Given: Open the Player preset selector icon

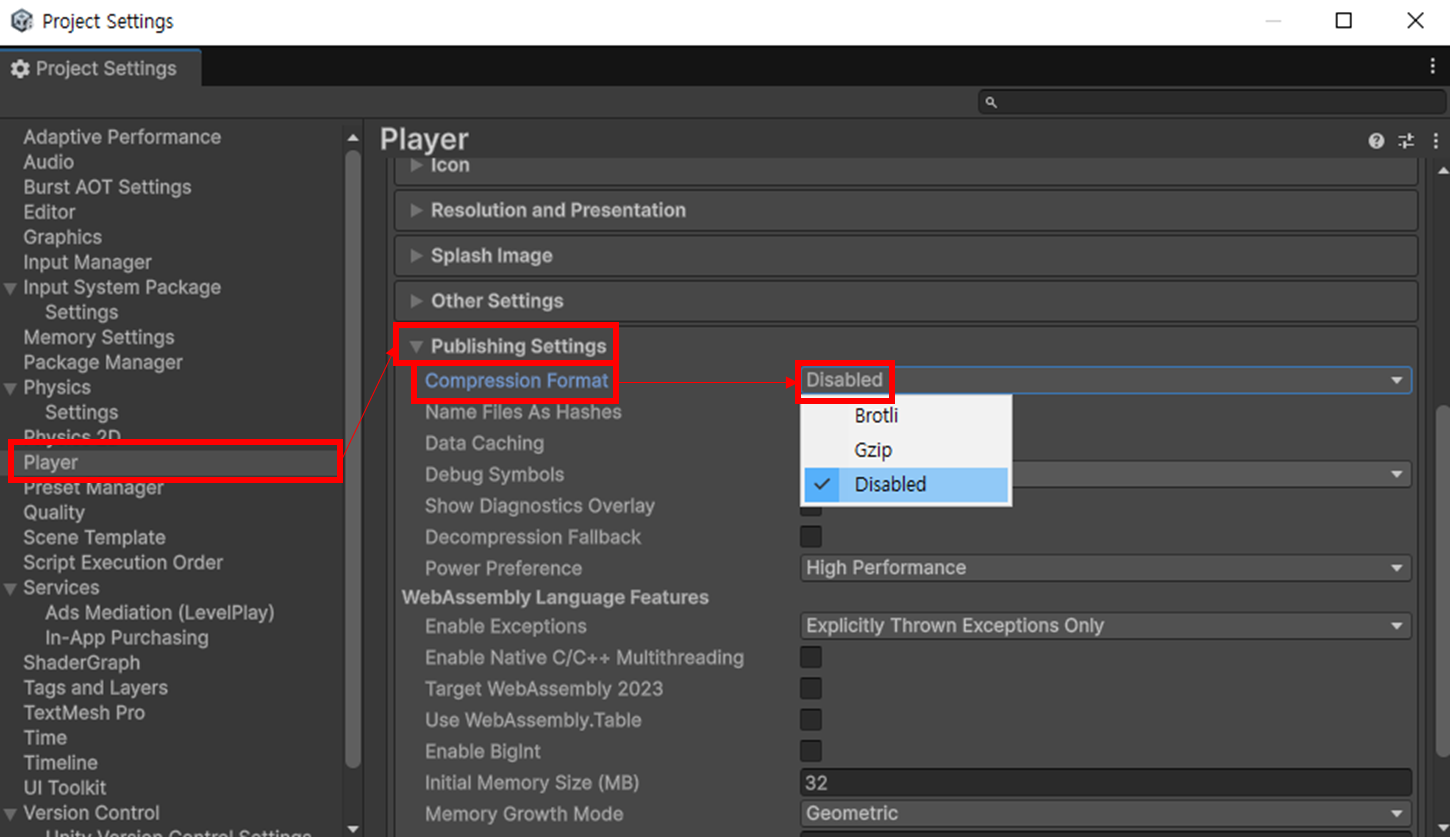Looking at the screenshot, I should pyautogui.click(x=1406, y=141).
